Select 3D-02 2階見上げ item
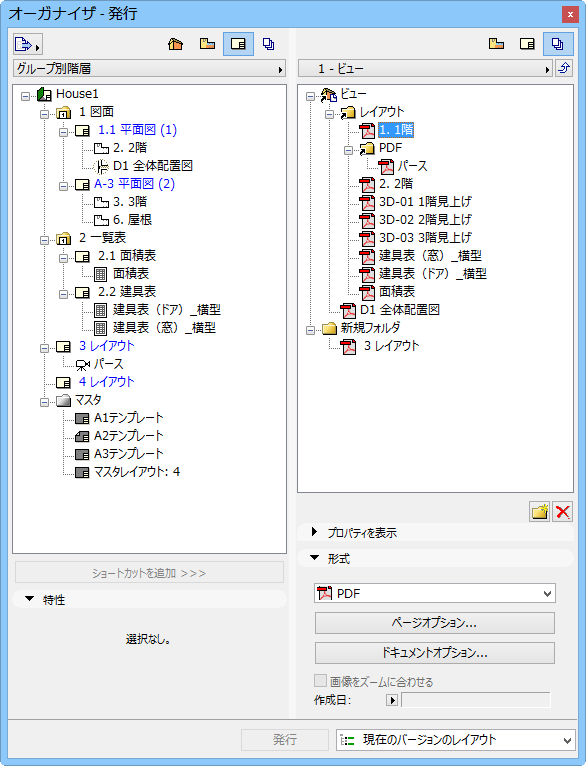Image resolution: width=586 pixels, height=766 pixels. click(425, 220)
